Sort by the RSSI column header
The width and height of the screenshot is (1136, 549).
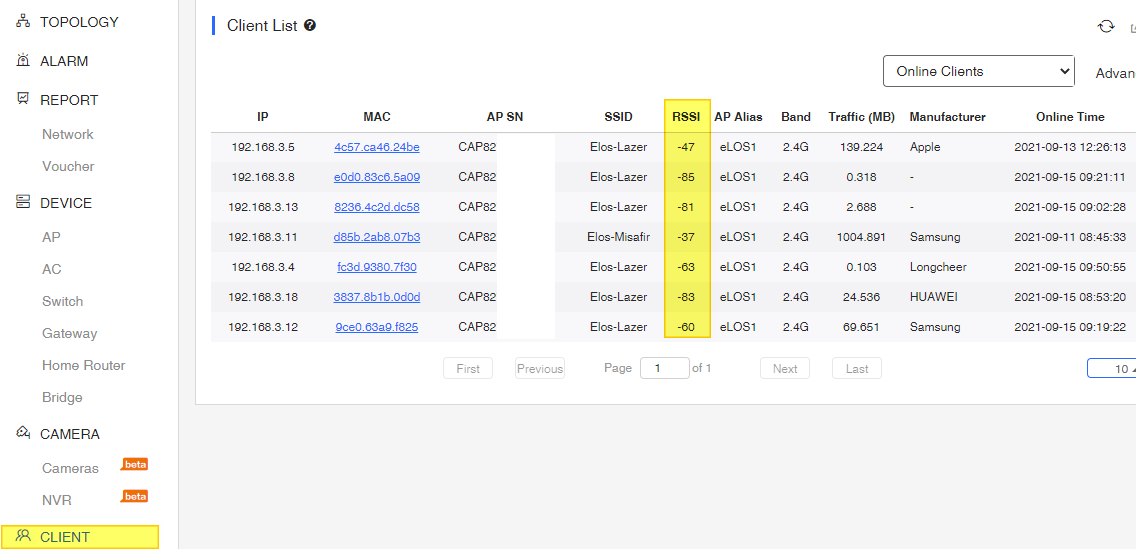(x=686, y=117)
